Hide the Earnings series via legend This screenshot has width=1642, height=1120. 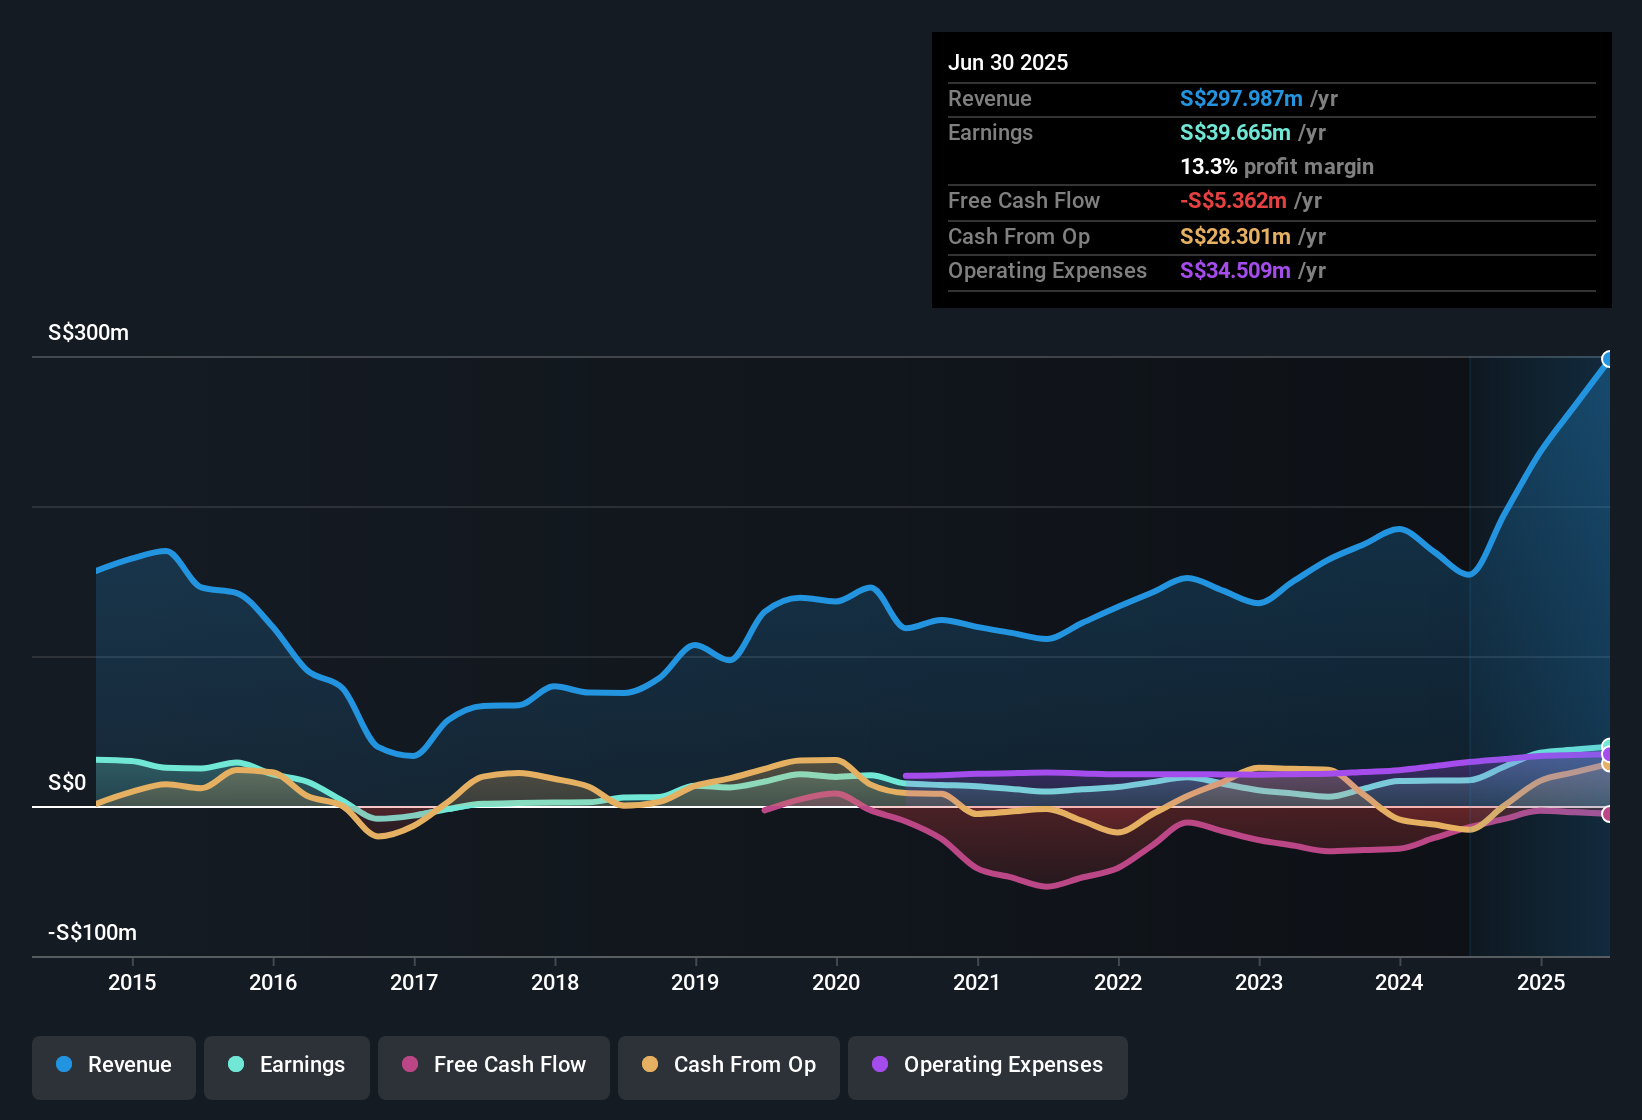(286, 1065)
